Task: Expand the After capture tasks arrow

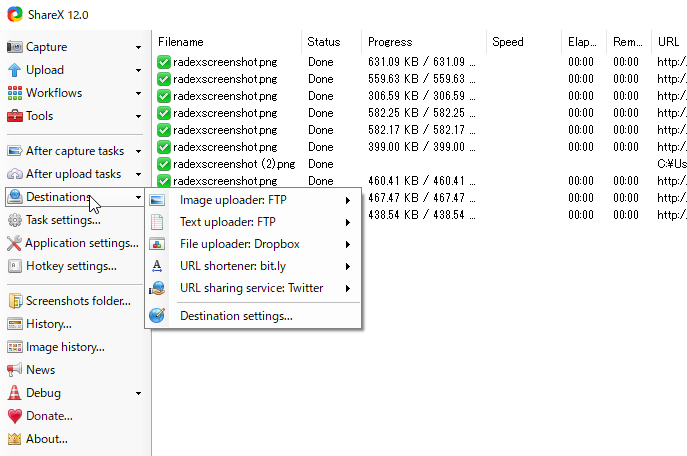Action: click(x=138, y=151)
